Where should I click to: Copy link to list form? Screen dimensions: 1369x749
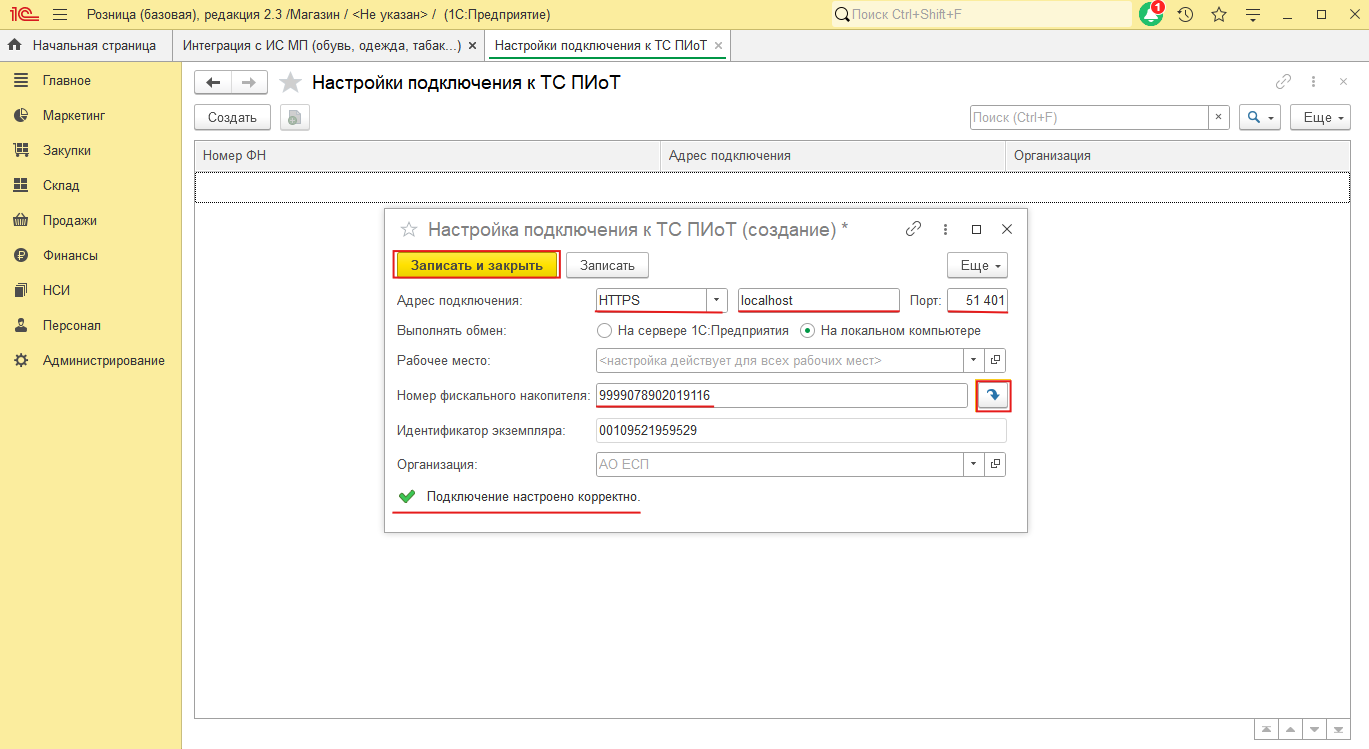click(x=1284, y=83)
